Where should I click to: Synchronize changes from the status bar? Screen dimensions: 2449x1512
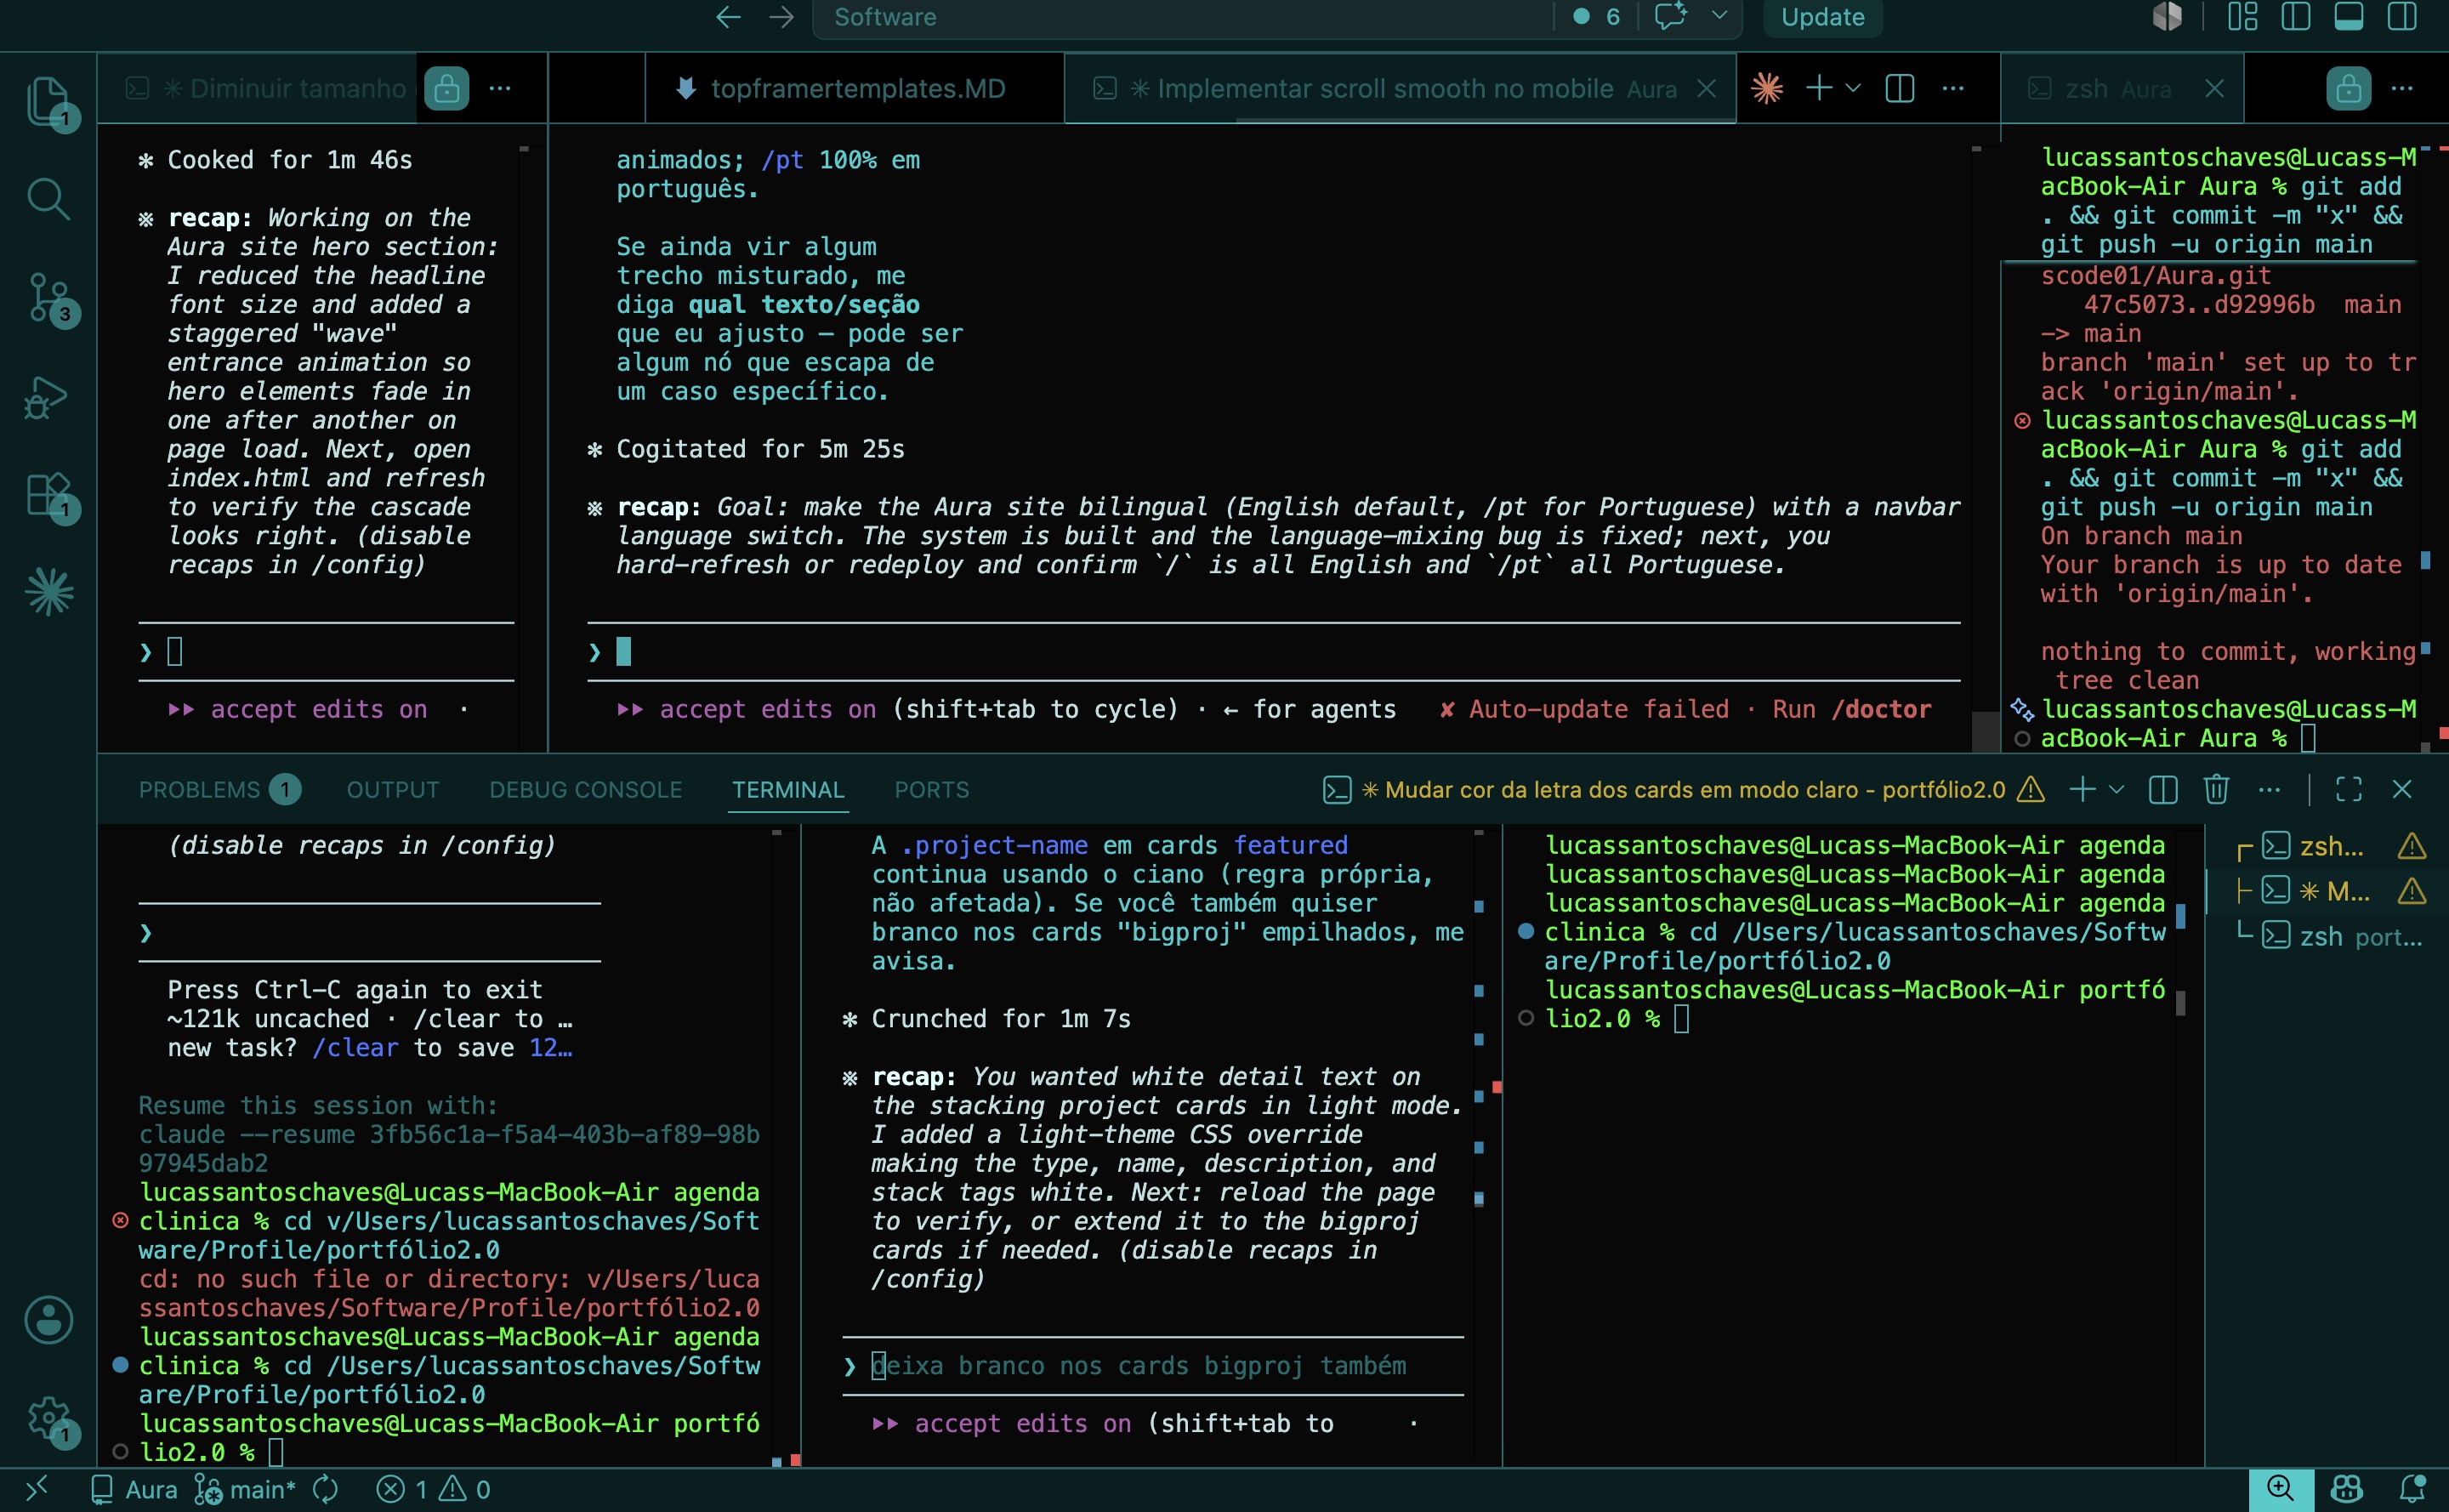pos(325,1490)
